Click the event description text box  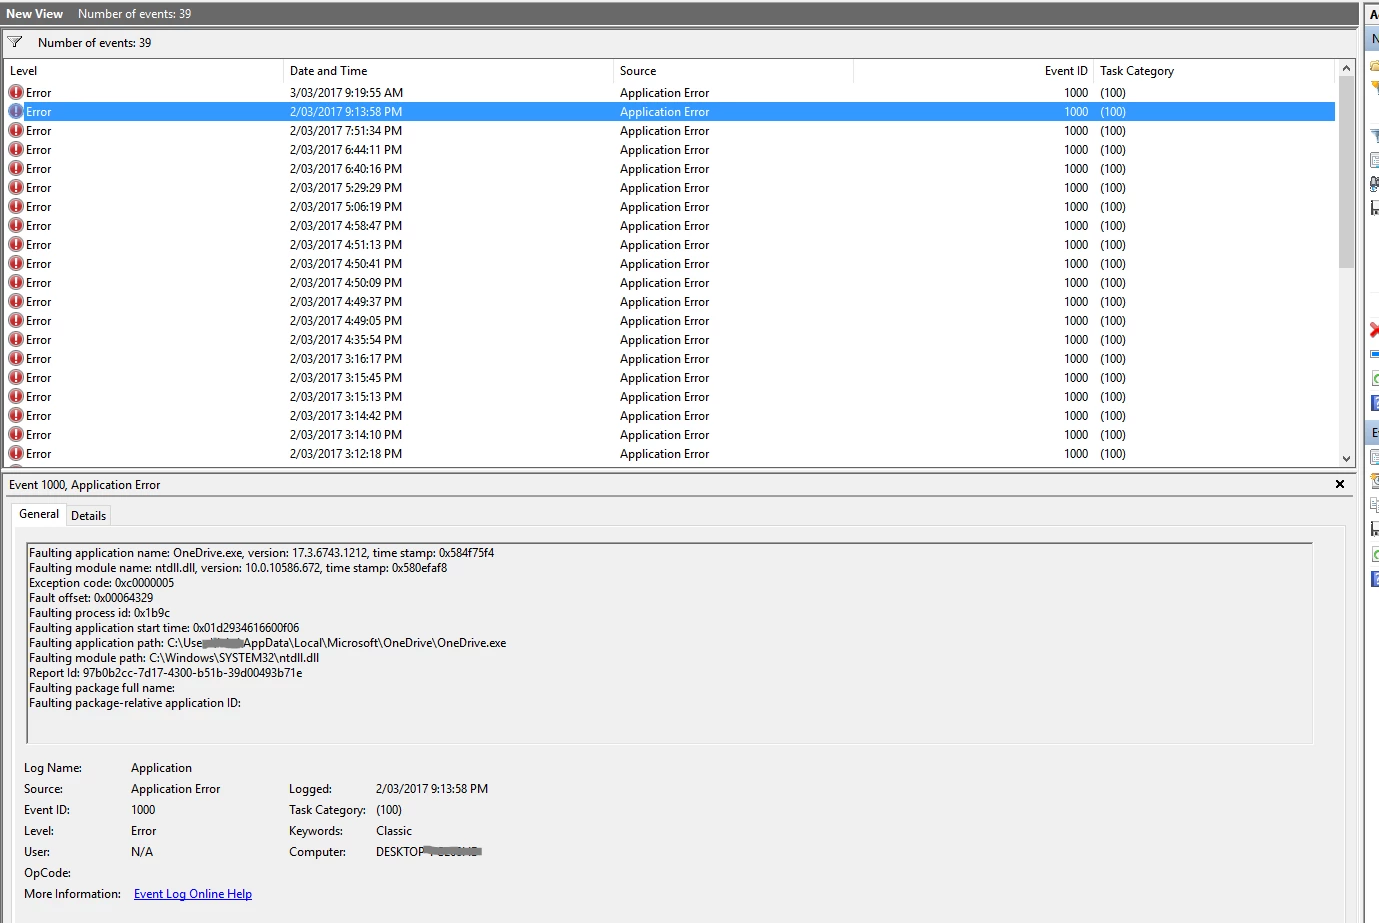pos(669,643)
